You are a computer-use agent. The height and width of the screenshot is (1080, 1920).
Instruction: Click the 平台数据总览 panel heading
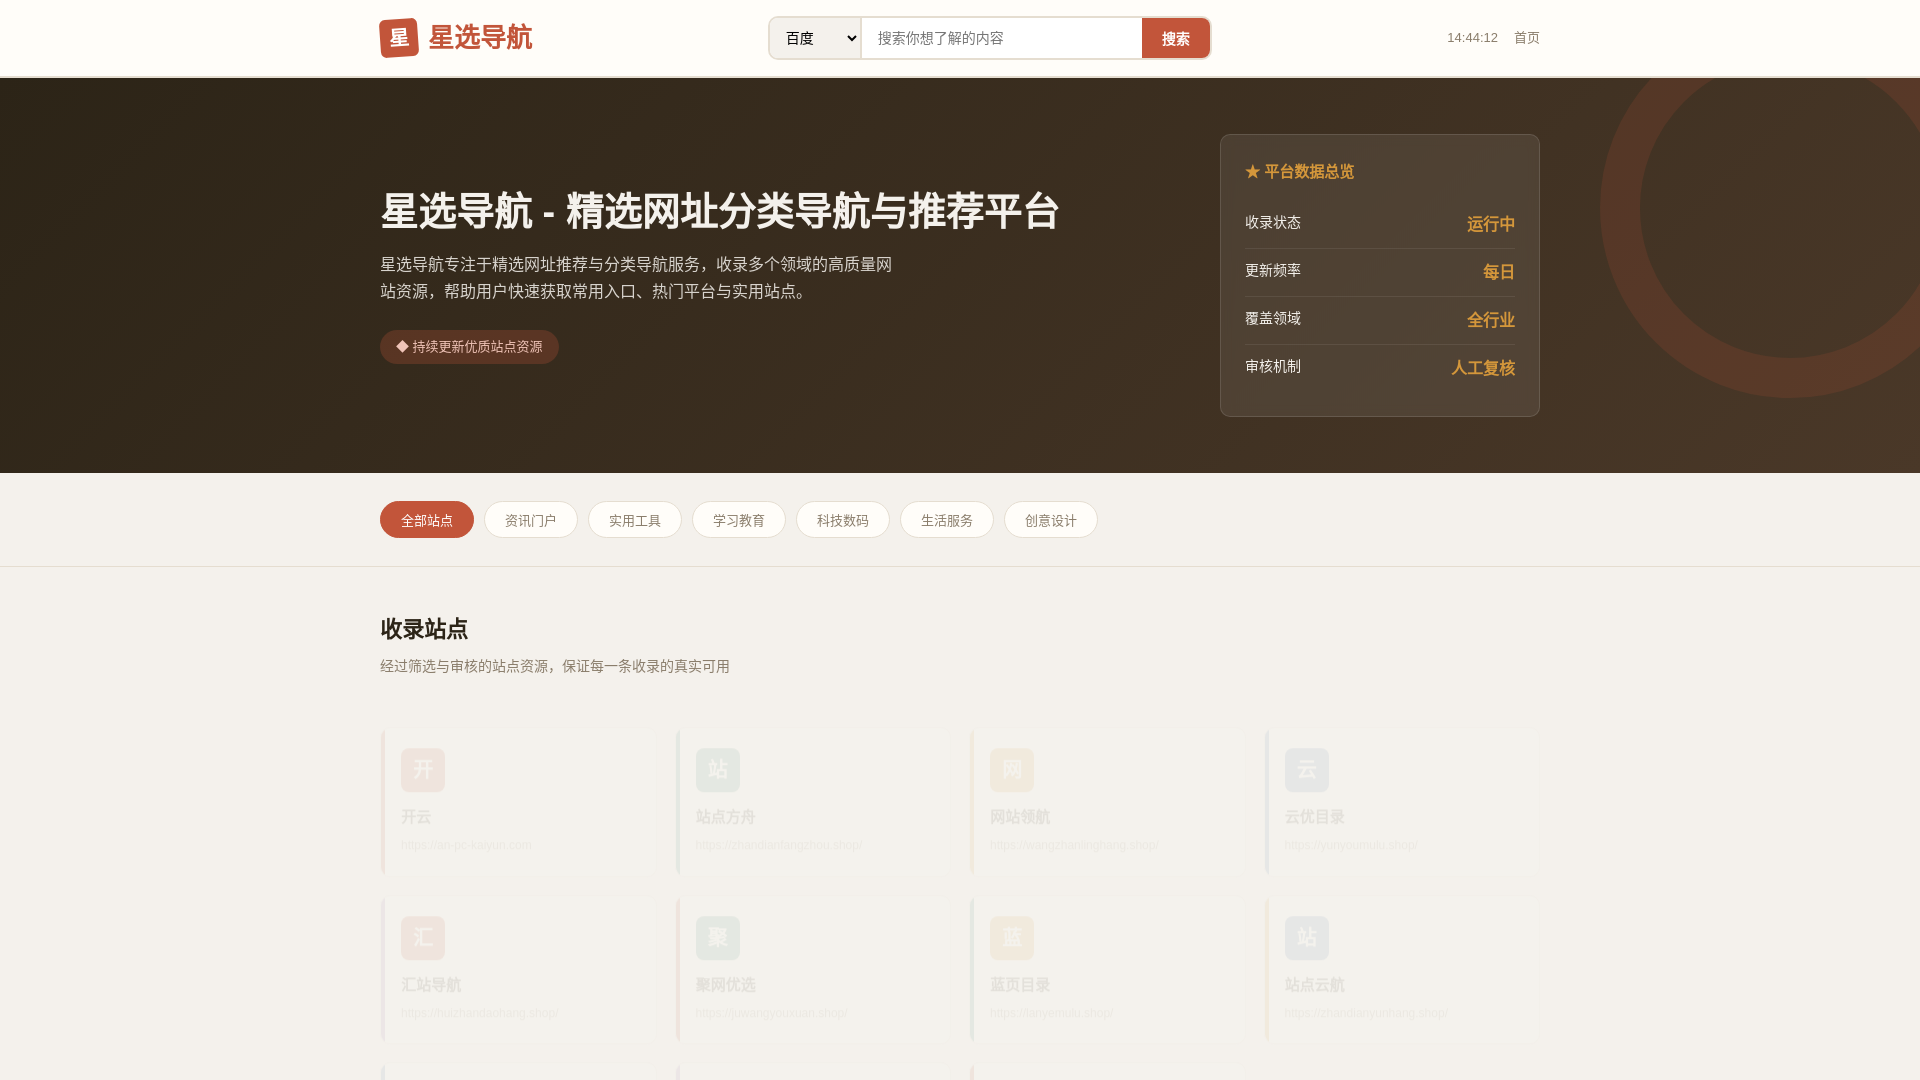click(x=1300, y=172)
